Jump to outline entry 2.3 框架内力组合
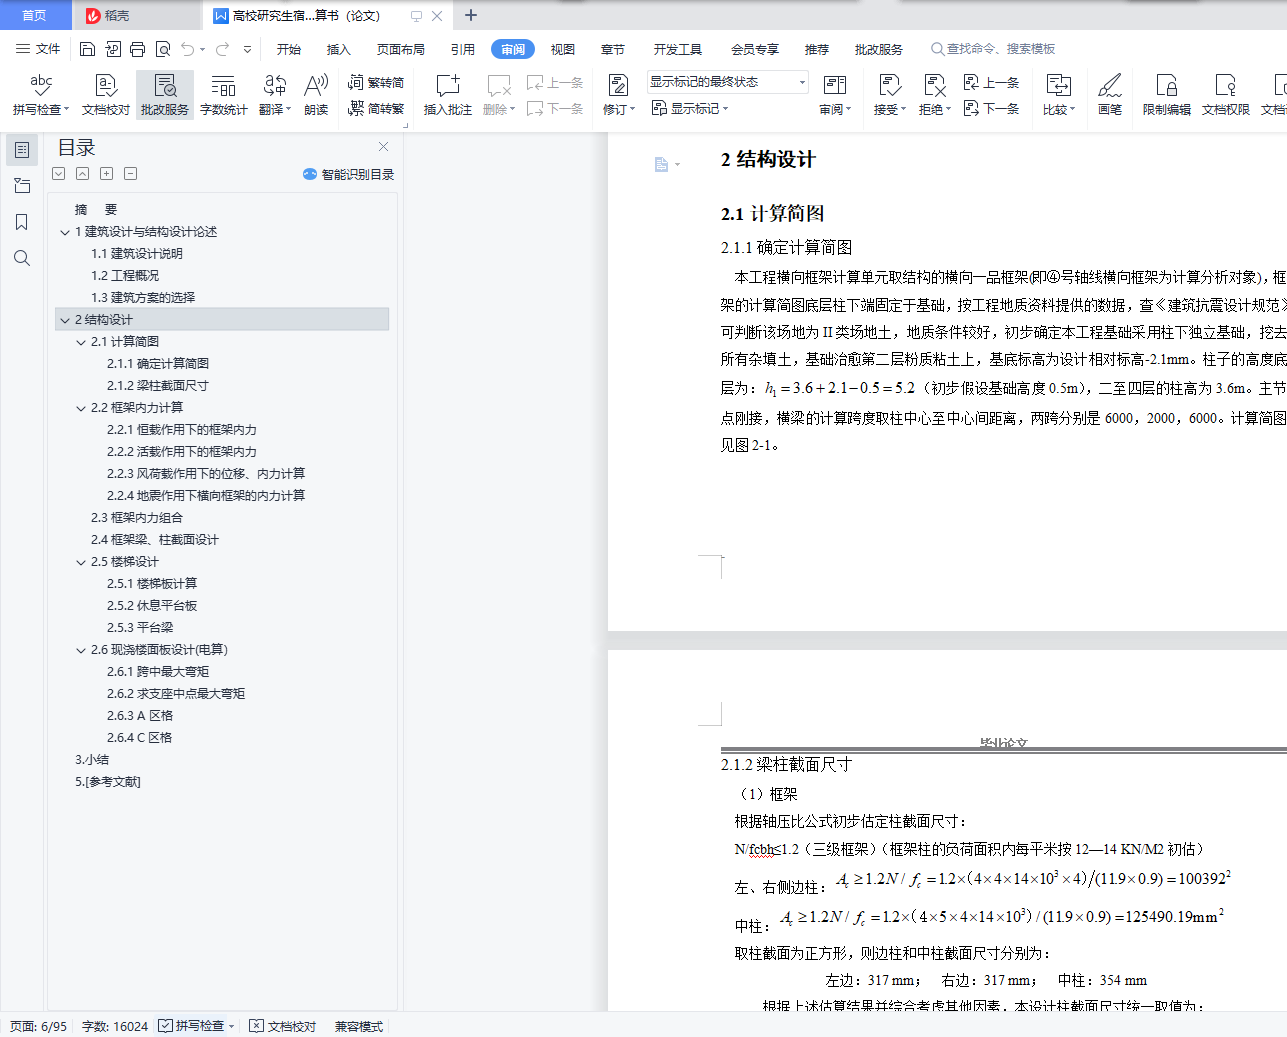This screenshot has width=1287, height=1037. click(x=137, y=518)
